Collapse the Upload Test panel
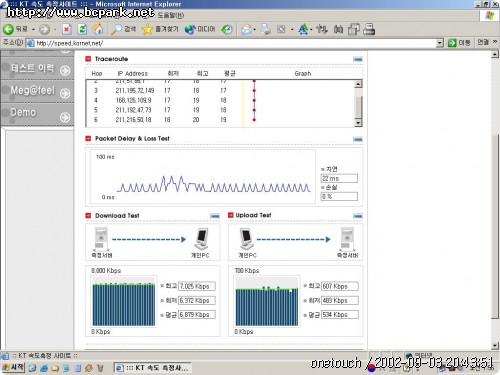Image resolution: width=500 pixels, height=375 pixels. pos(358,216)
